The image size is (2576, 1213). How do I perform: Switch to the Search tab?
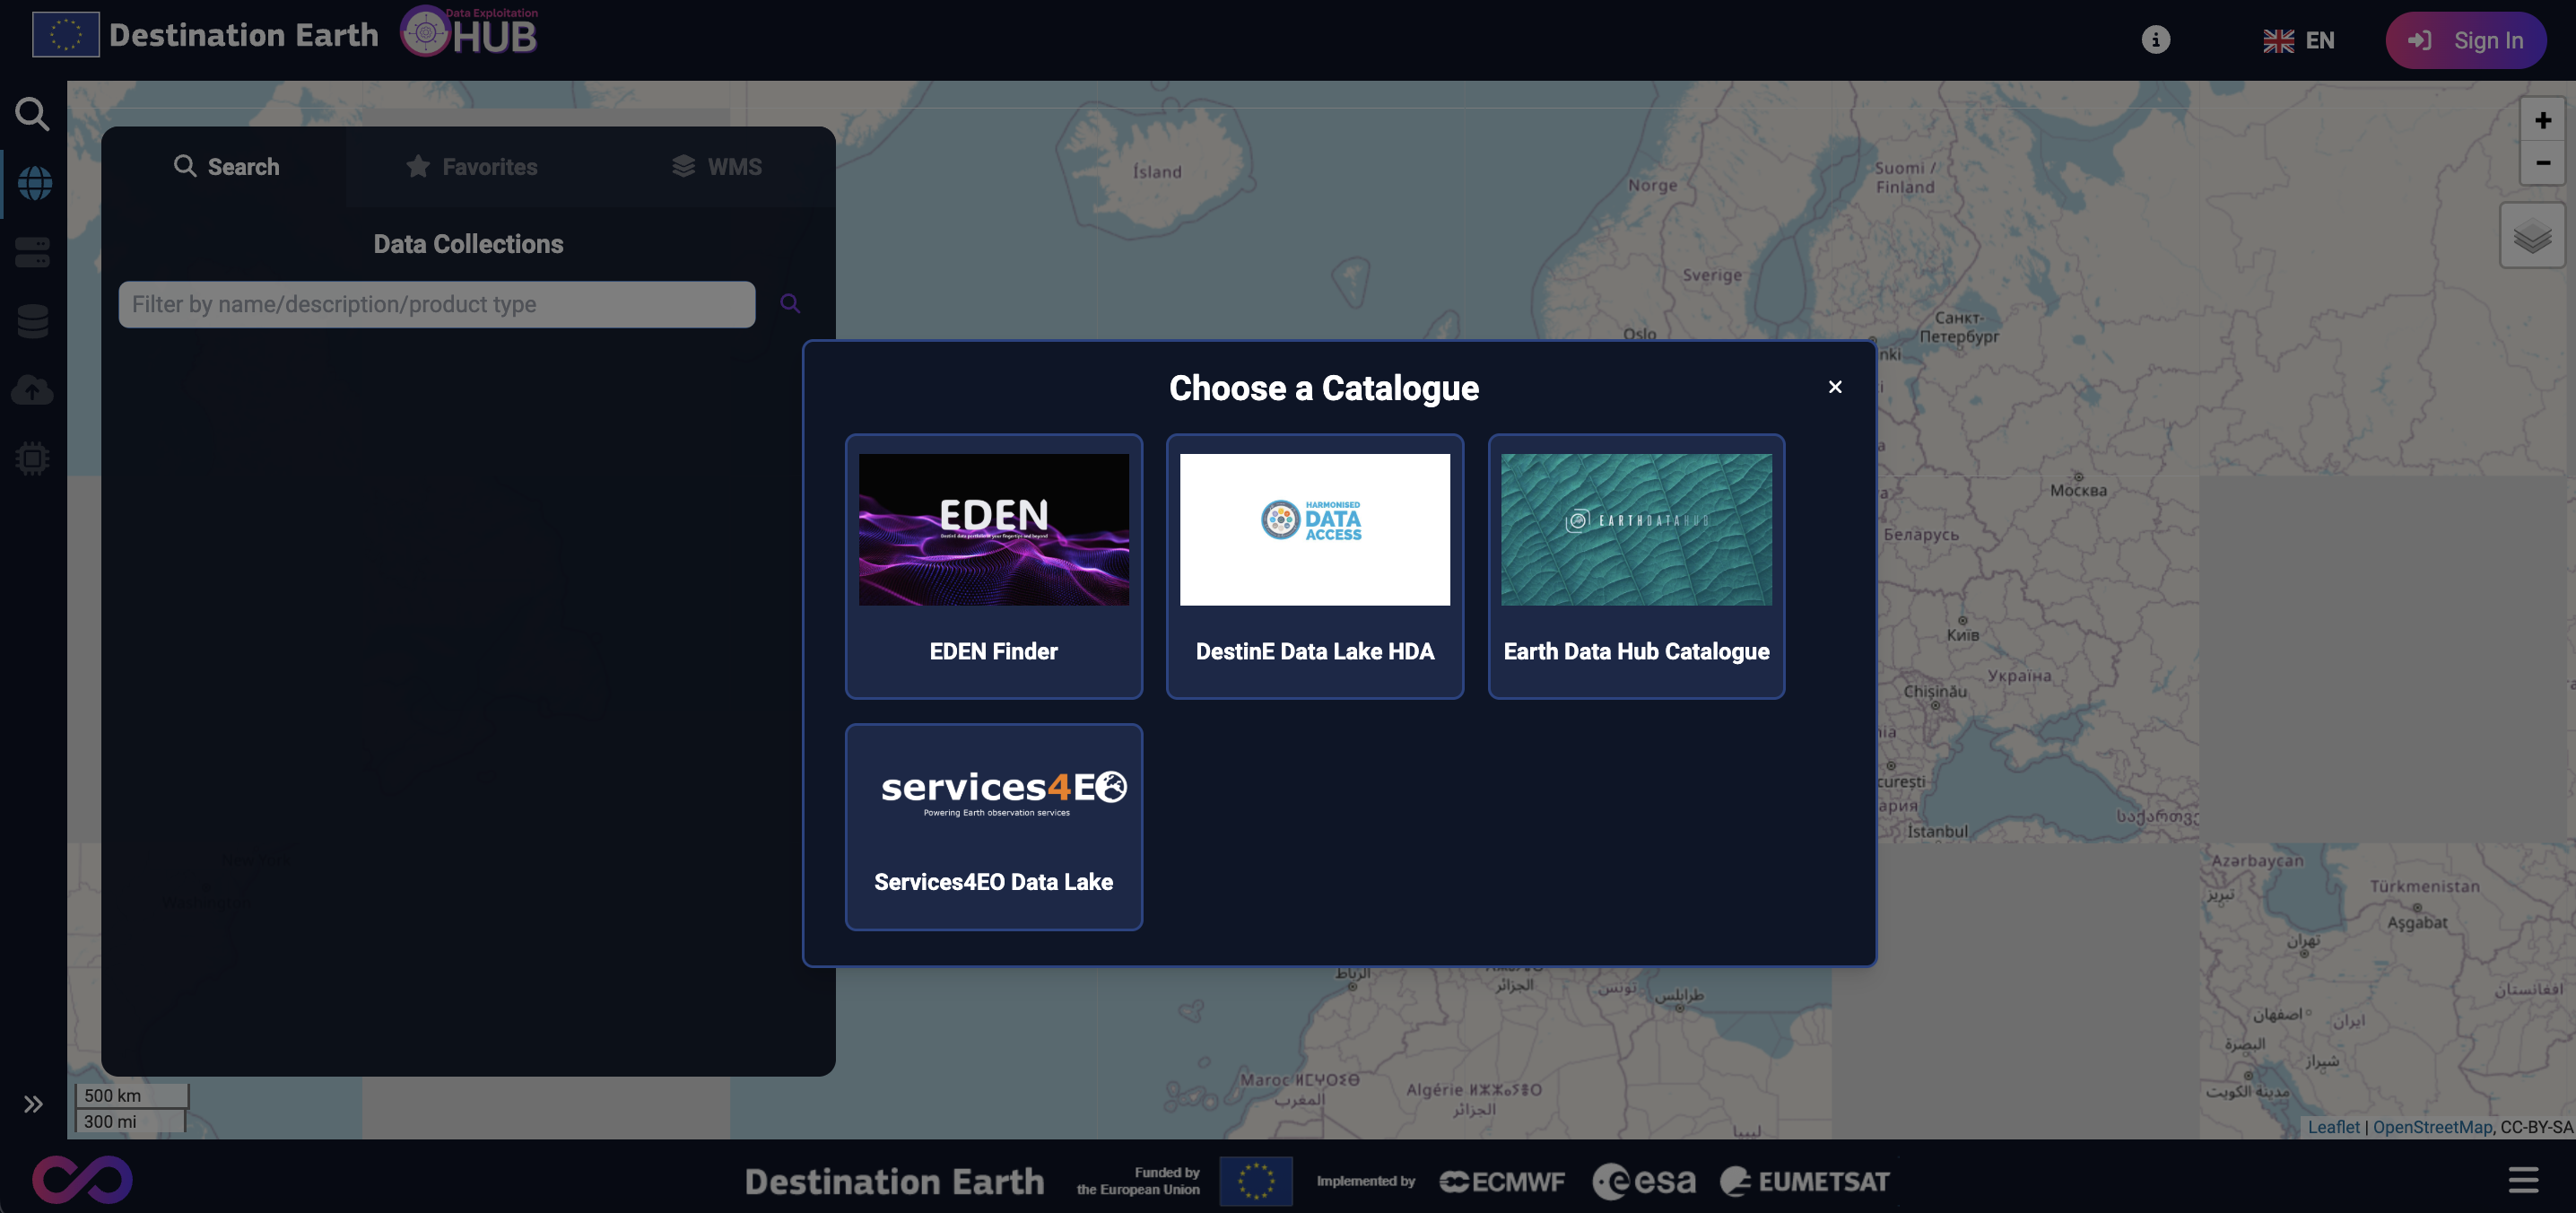click(x=226, y=167)
